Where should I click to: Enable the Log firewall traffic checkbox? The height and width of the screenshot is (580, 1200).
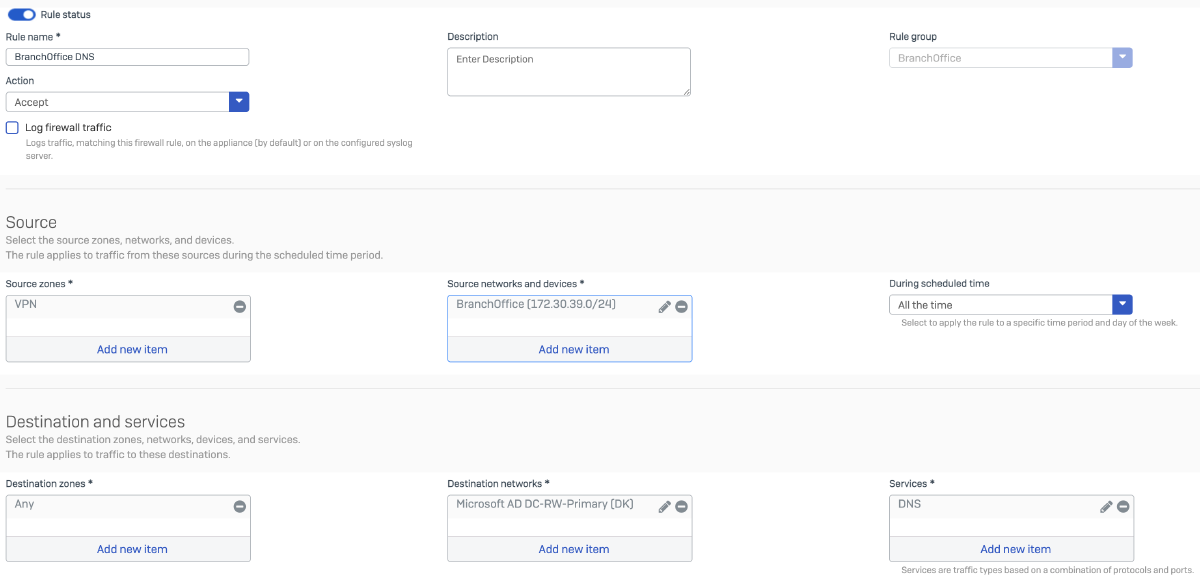[11, 127]
